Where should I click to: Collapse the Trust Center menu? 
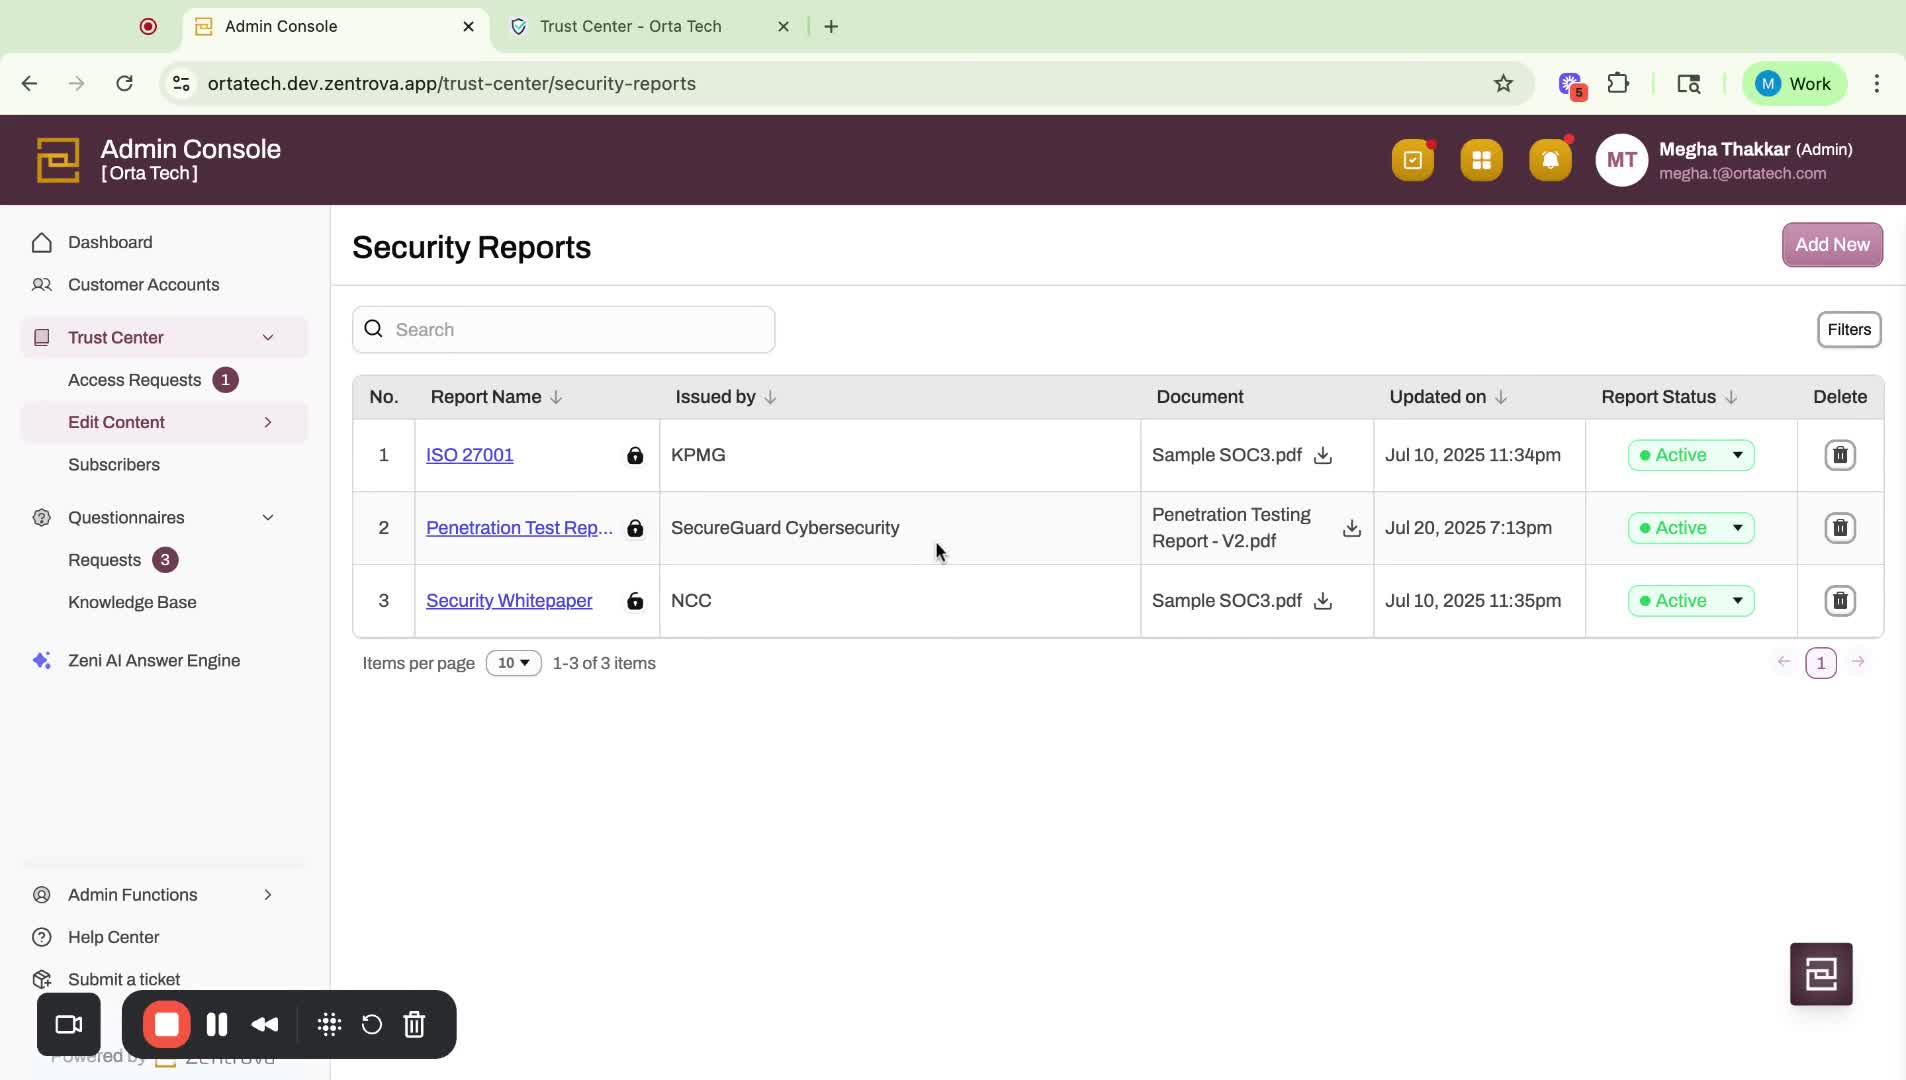[267, 338]
